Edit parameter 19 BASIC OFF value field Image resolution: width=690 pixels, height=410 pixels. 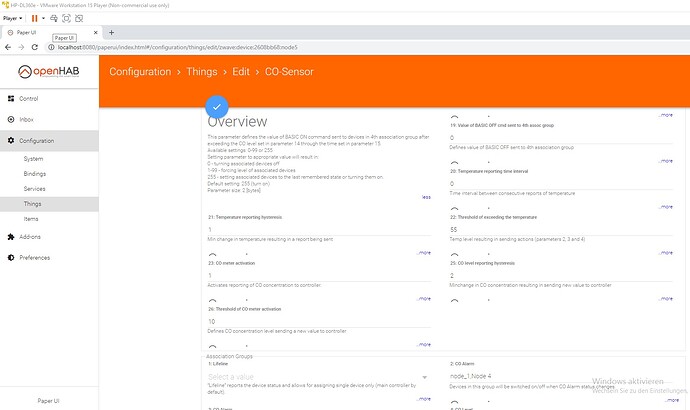pos(561,138)
